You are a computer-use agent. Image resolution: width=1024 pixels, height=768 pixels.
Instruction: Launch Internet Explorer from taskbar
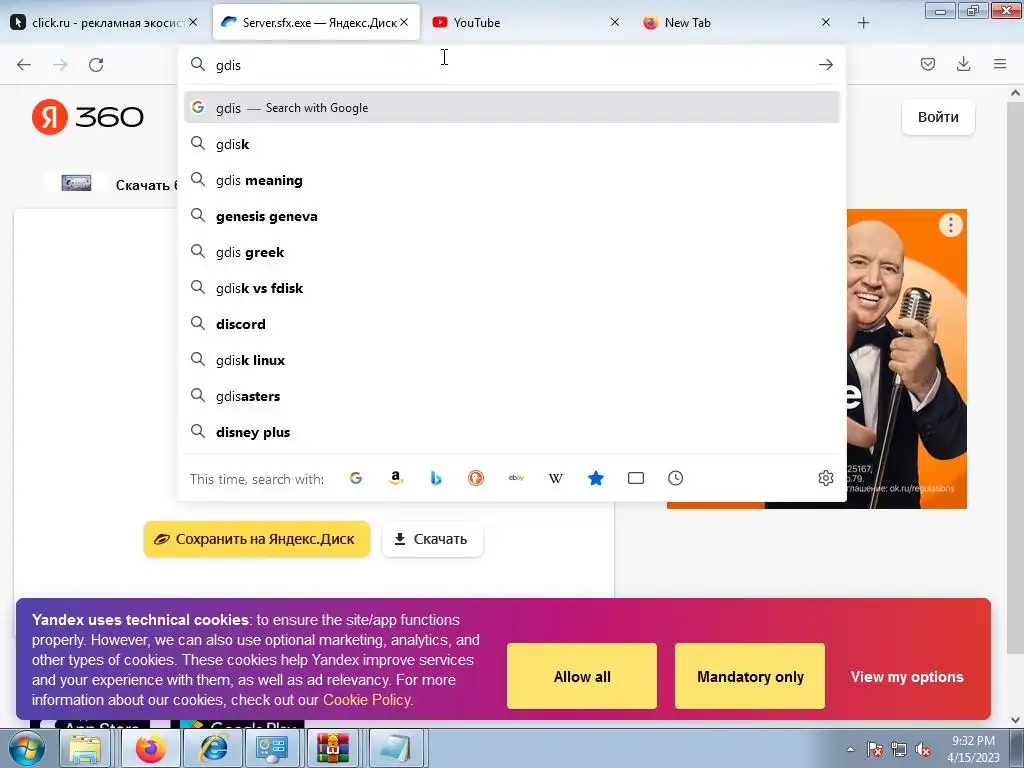click(x=212, y=748)
